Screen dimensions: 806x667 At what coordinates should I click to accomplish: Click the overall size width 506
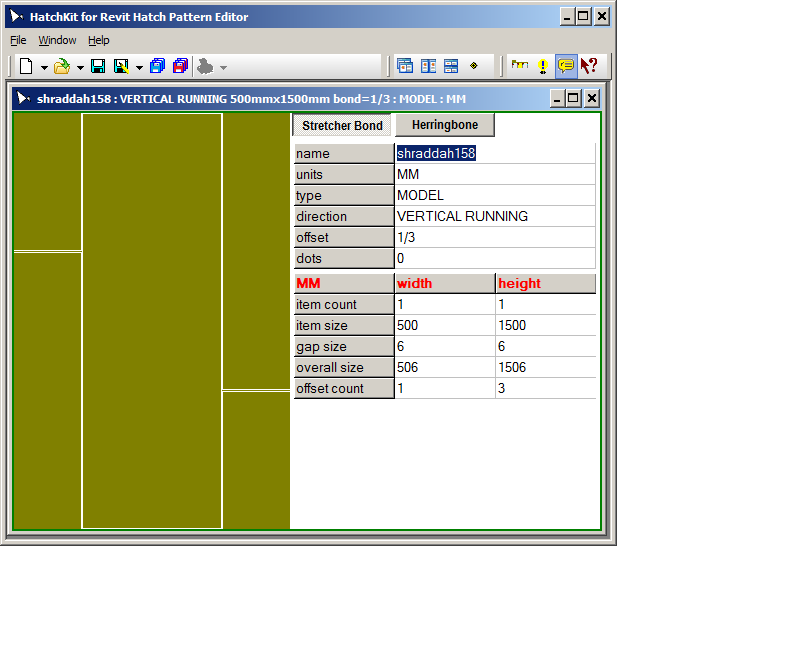(445, 367)
